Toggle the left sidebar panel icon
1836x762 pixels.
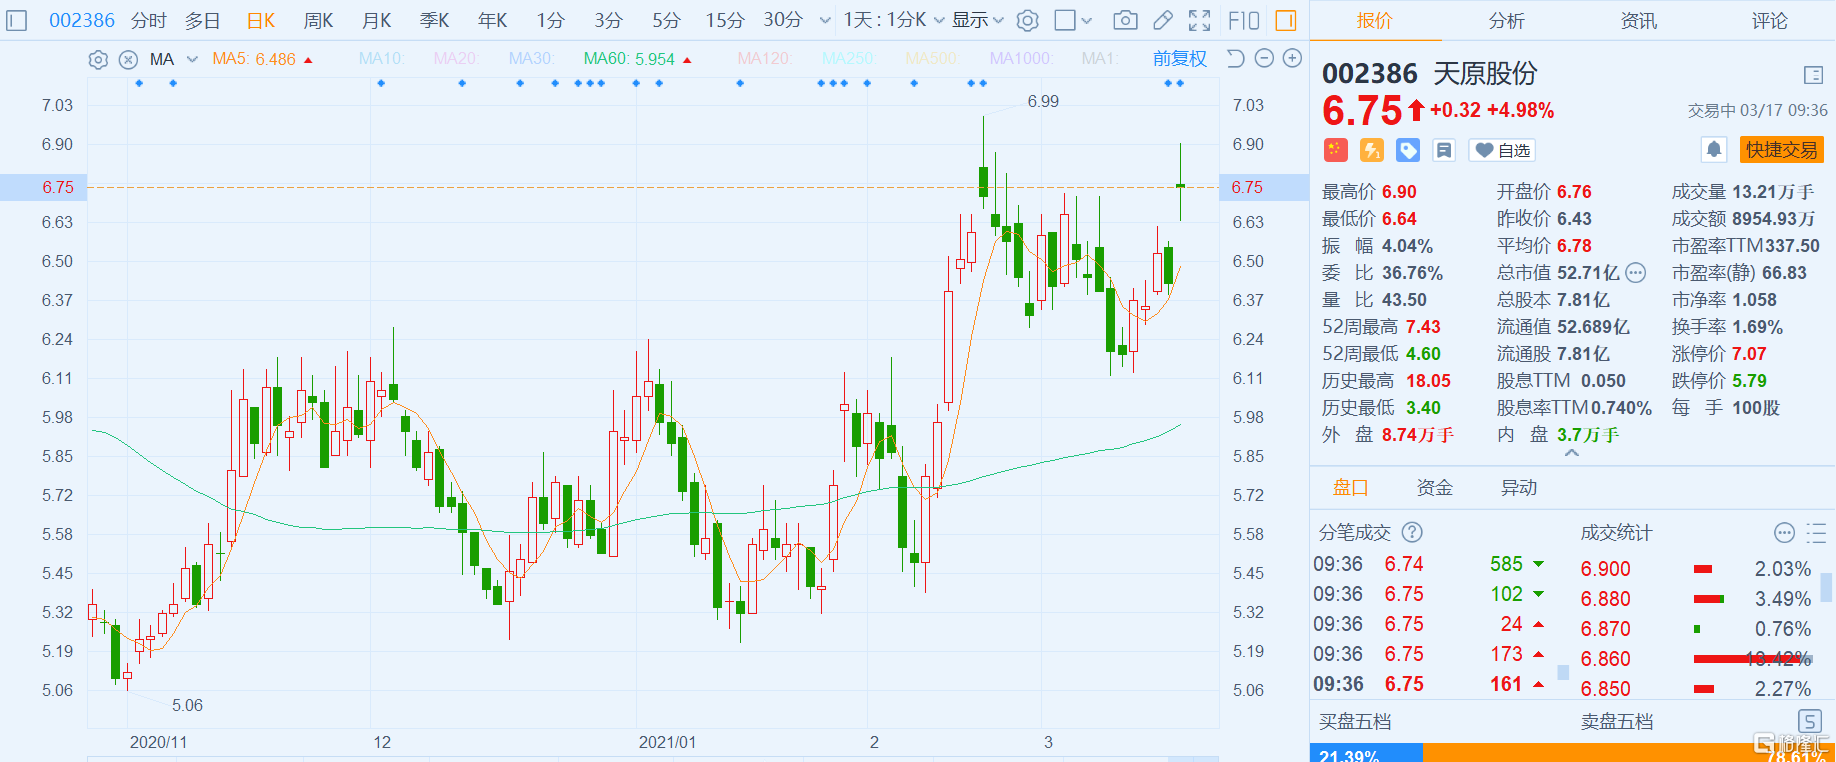[x=17, y=20]
